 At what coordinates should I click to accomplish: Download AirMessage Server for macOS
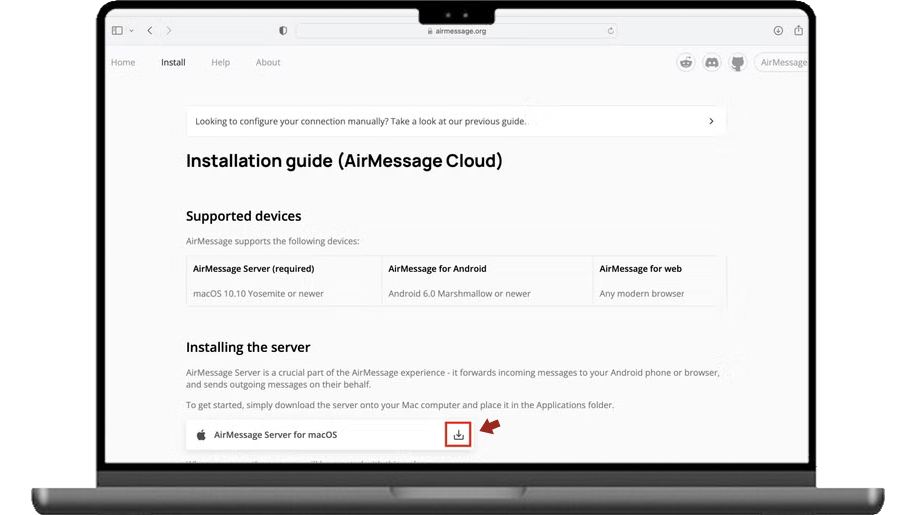tap(458, 435)
